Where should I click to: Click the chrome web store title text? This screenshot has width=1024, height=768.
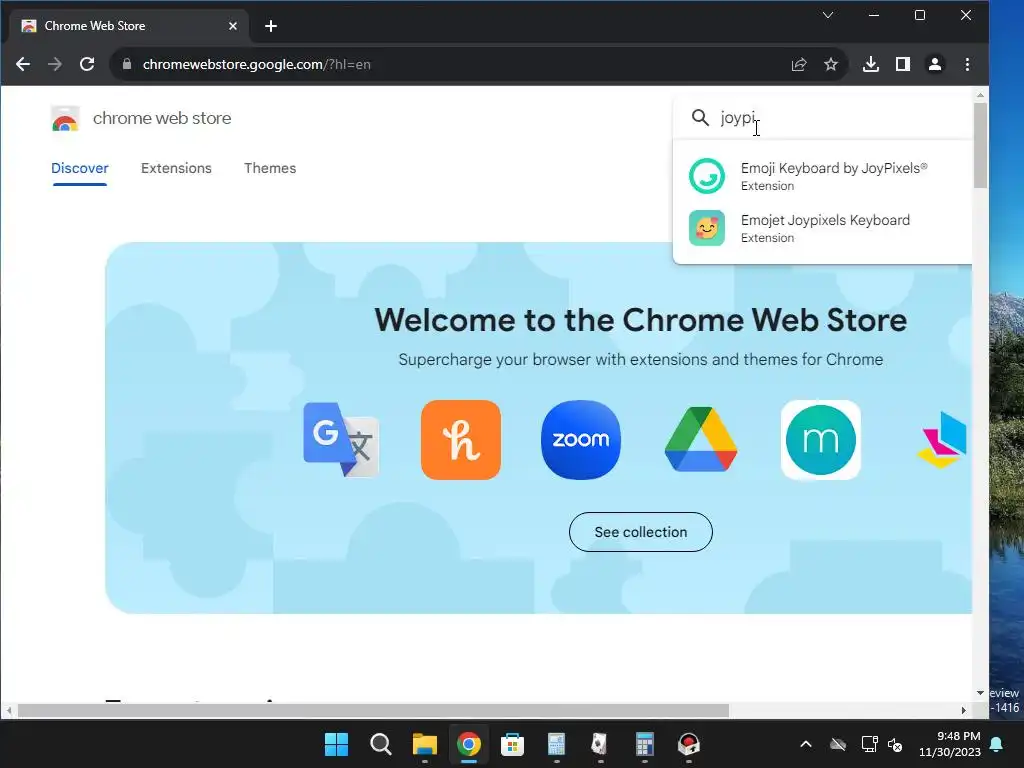tap(162, 118)
